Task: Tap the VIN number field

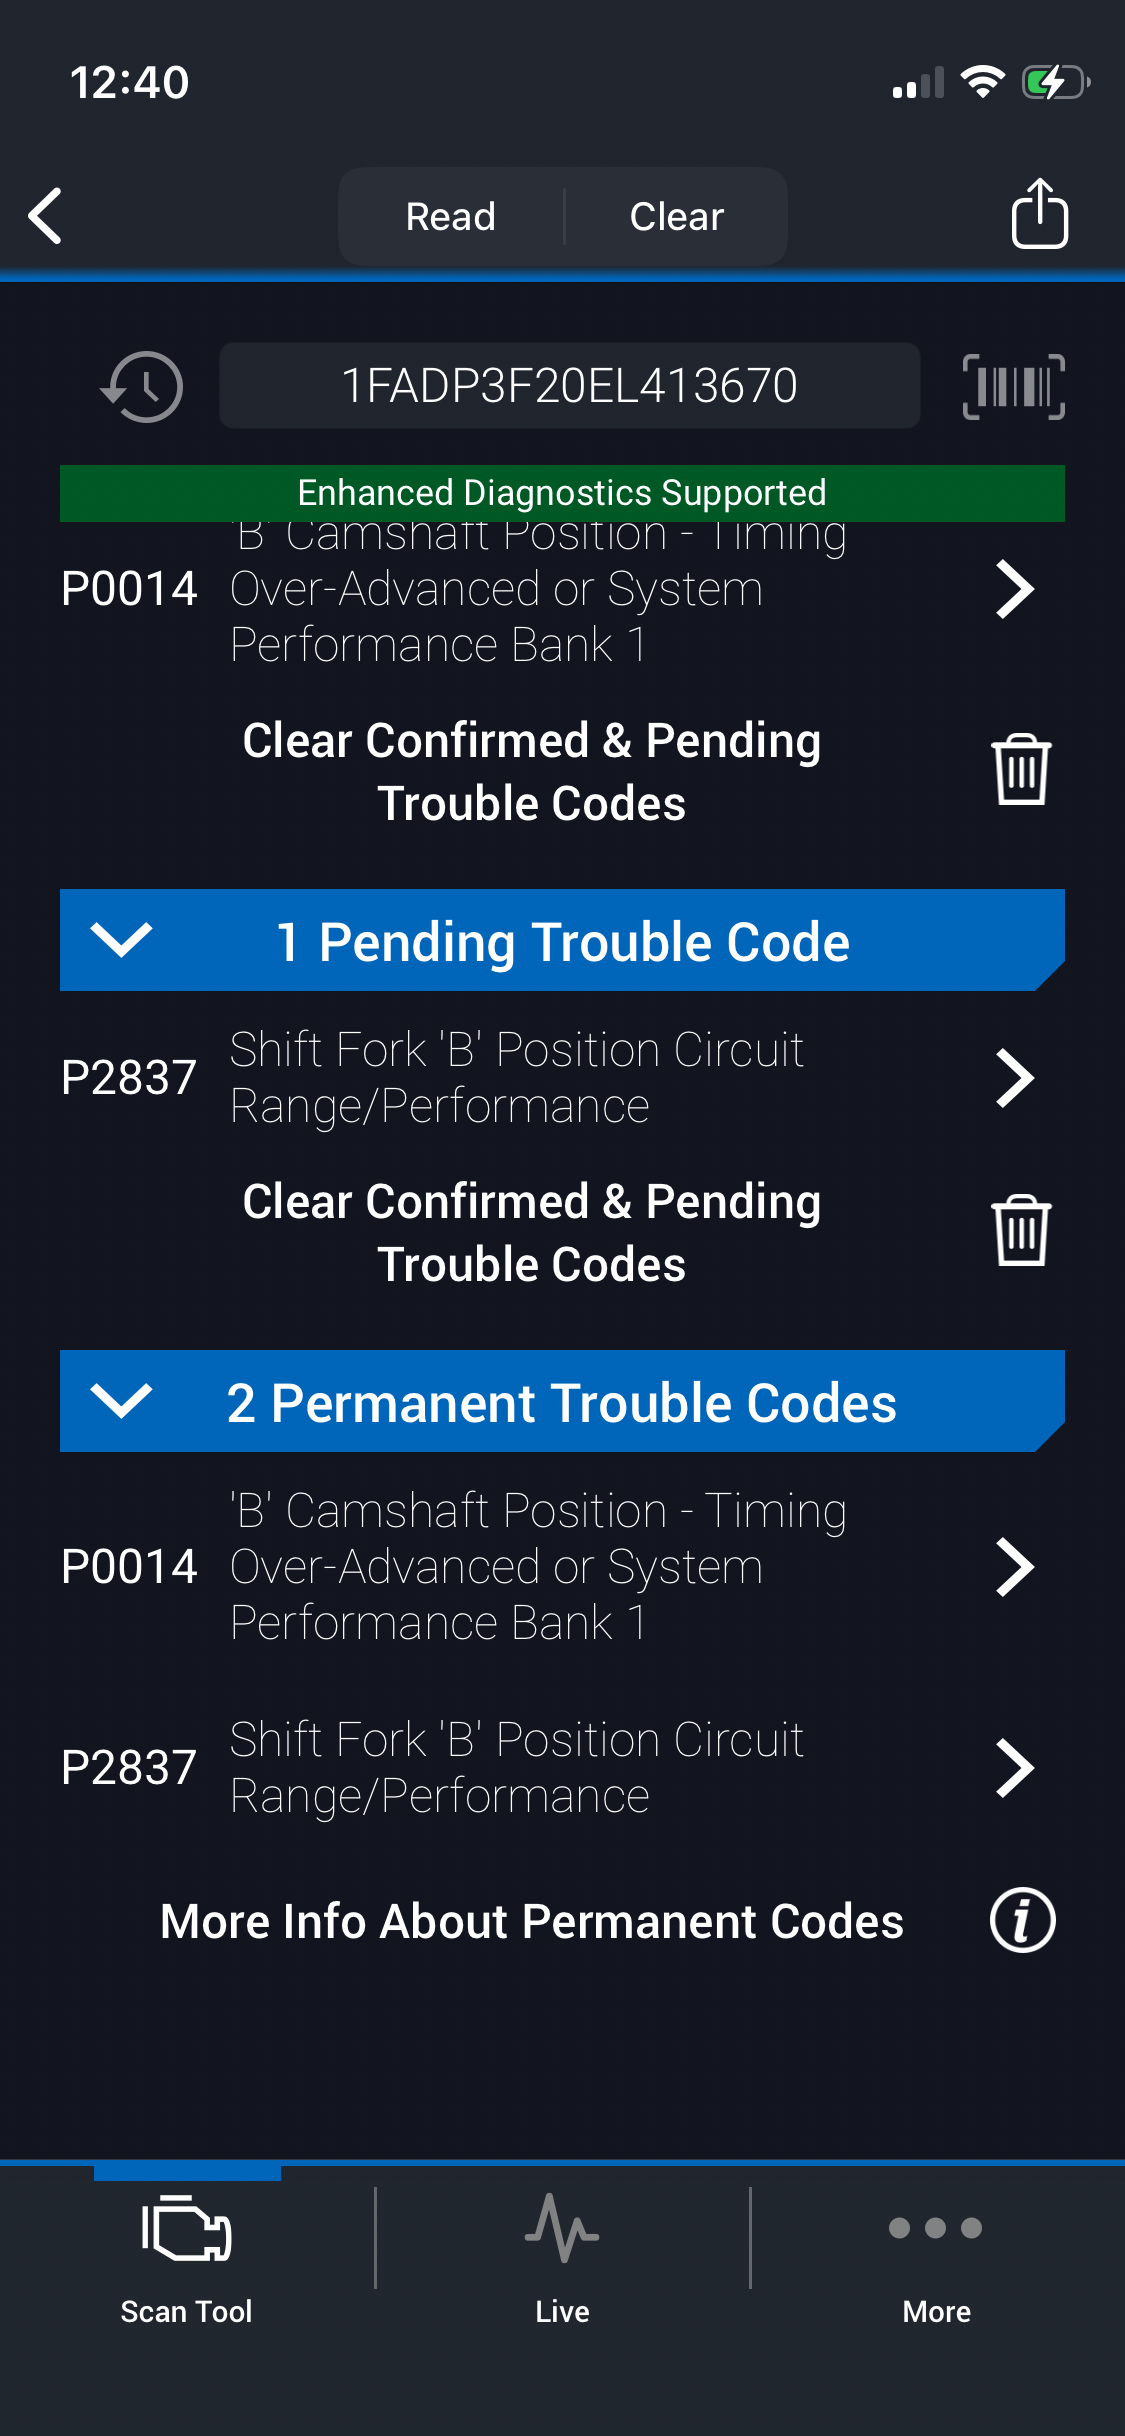Action: pyautogui.click(x=569, y=386)
